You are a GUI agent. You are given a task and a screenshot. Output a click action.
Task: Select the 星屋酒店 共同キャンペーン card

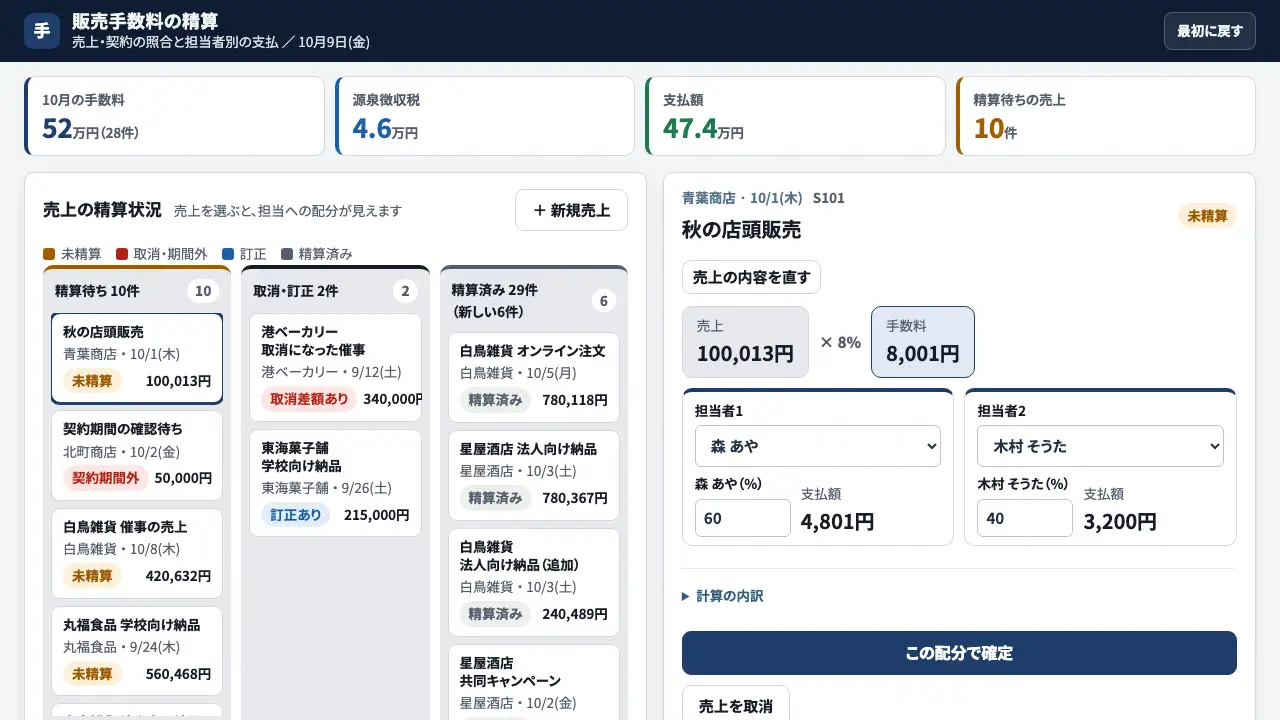click(x=534, y=682)
